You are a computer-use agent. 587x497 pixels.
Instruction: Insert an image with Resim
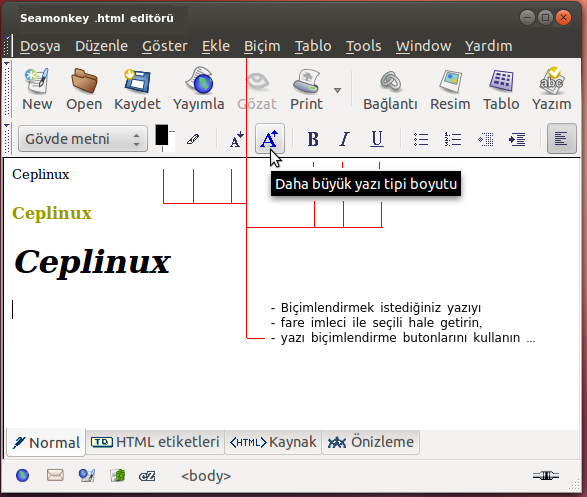450,89
